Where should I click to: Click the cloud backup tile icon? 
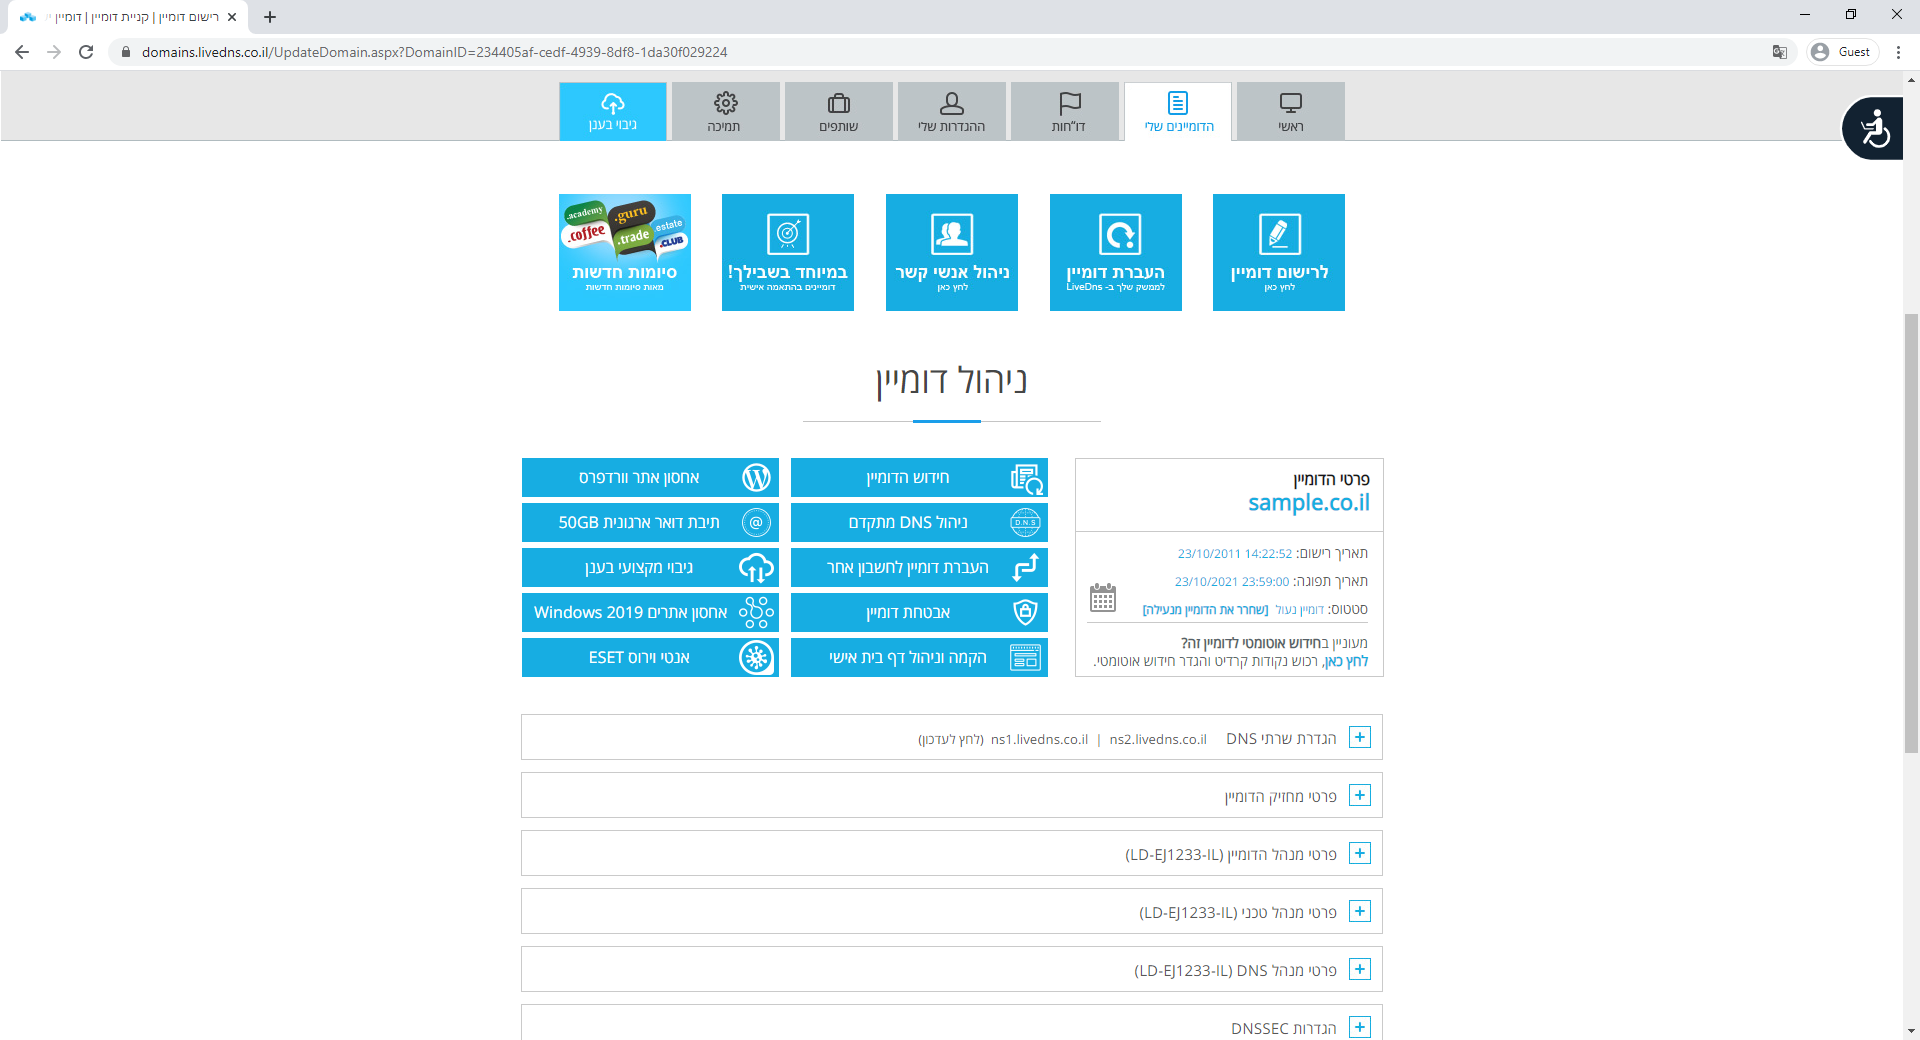756,568
